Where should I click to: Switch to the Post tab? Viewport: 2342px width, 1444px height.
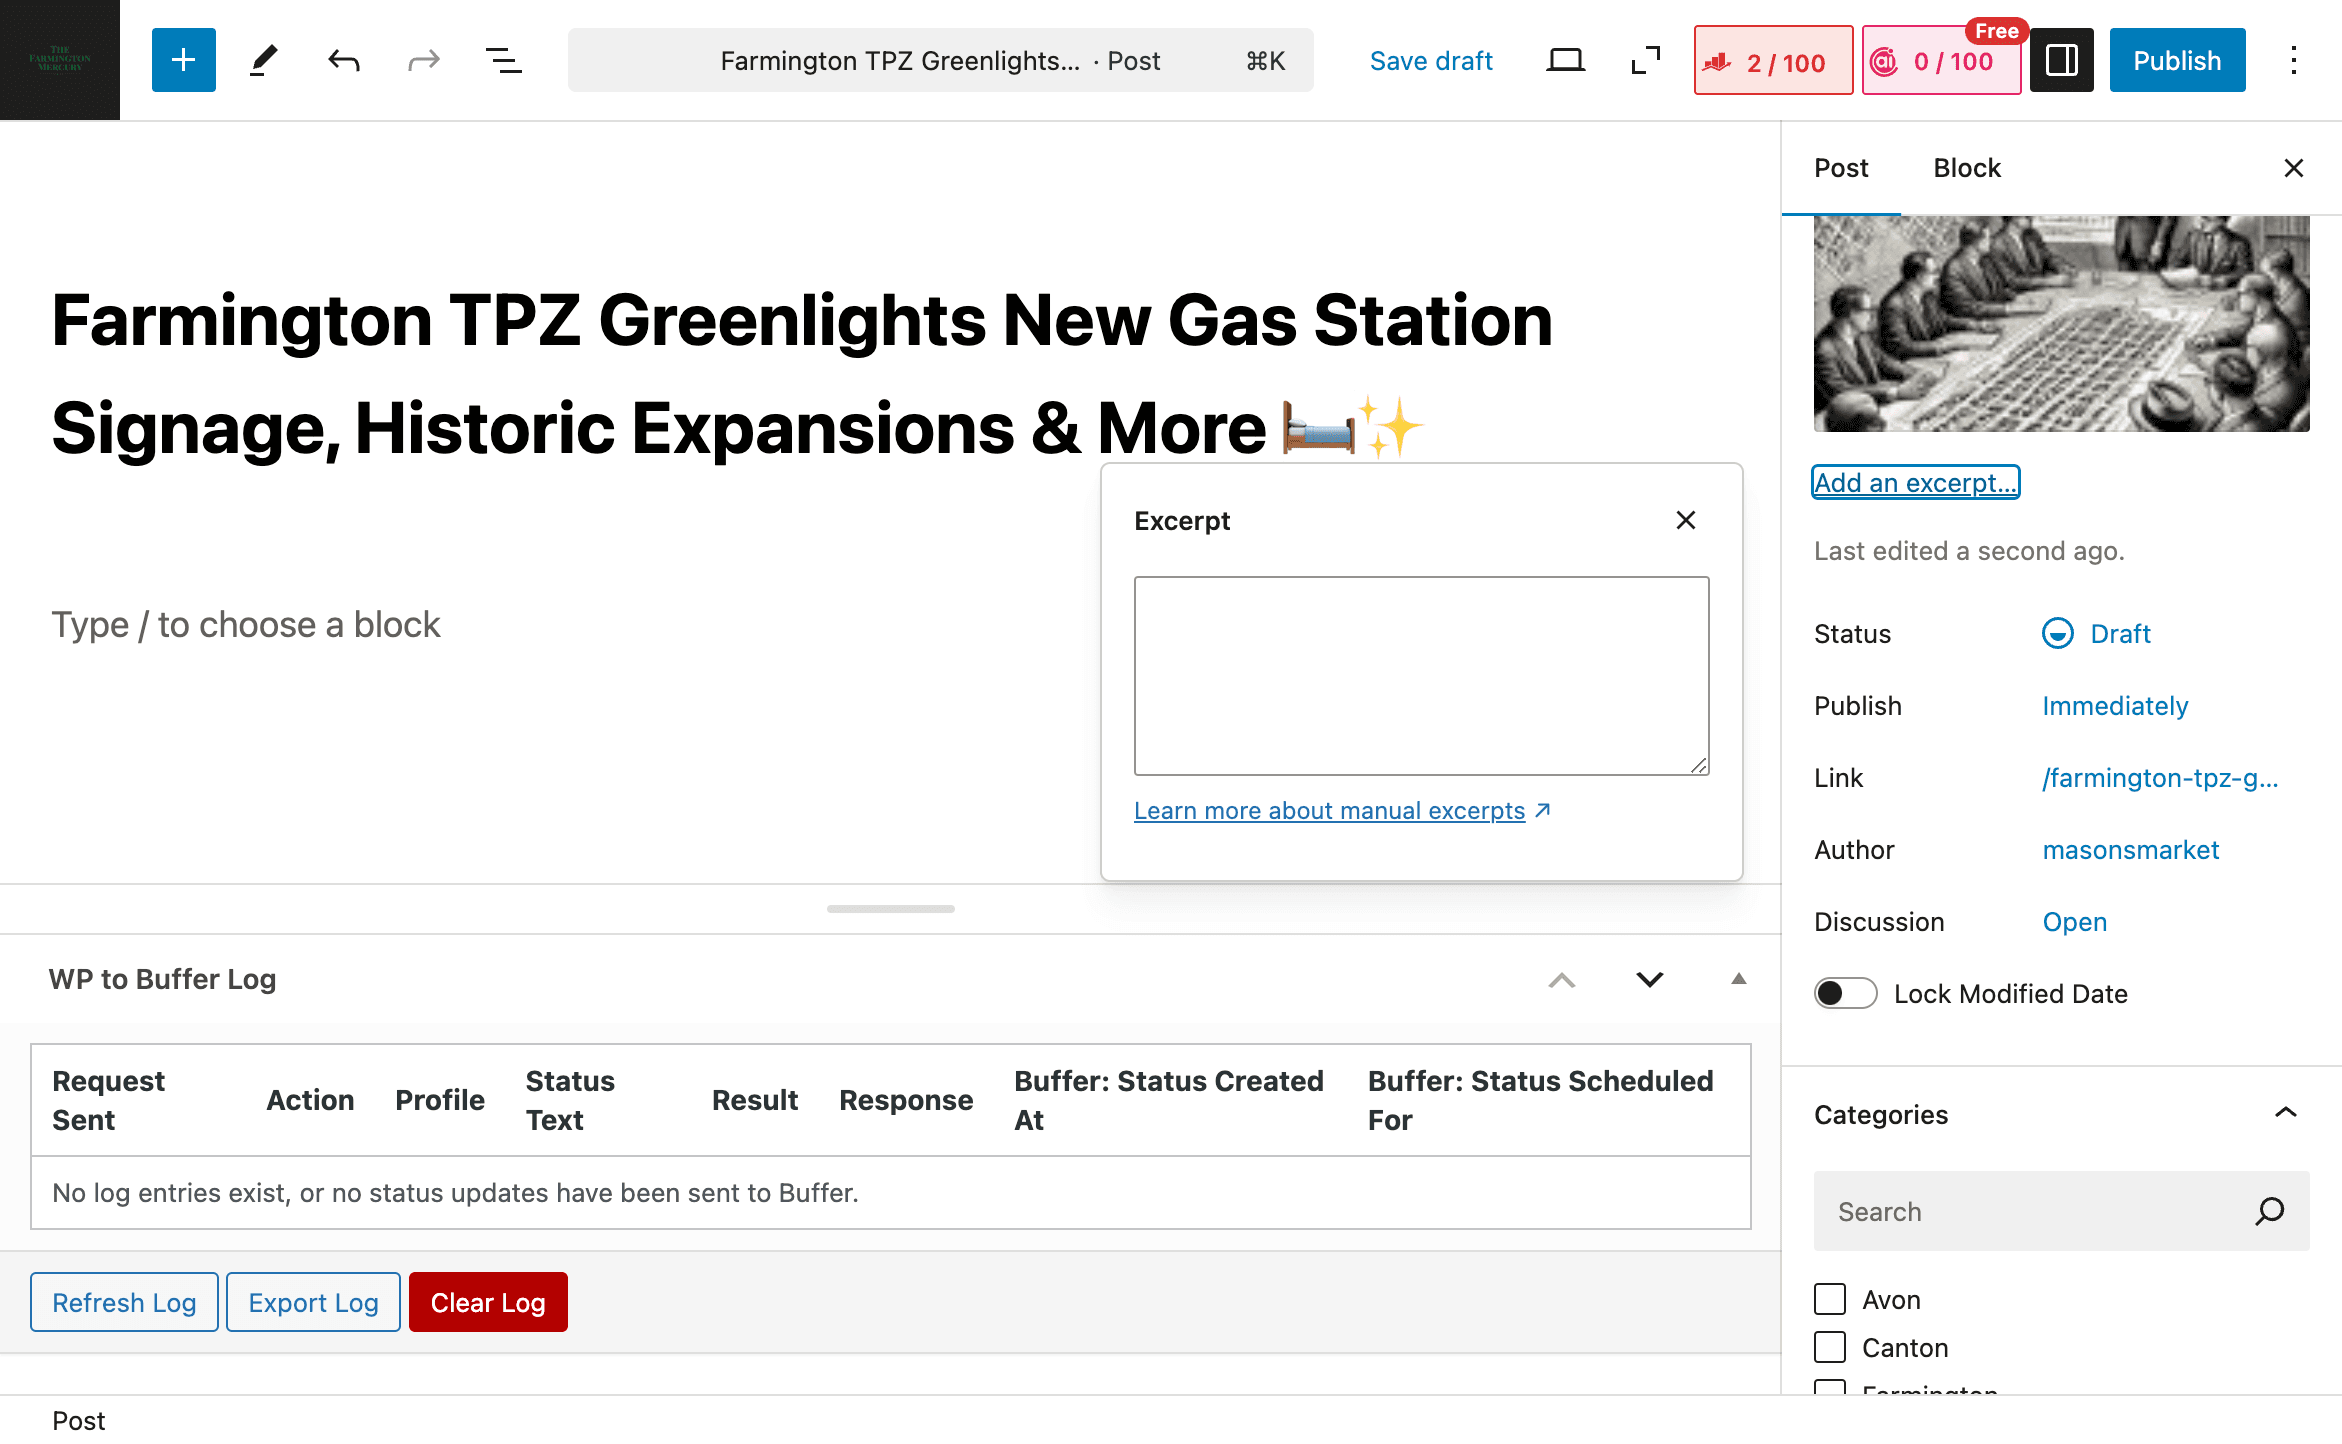click(1841, 168)
